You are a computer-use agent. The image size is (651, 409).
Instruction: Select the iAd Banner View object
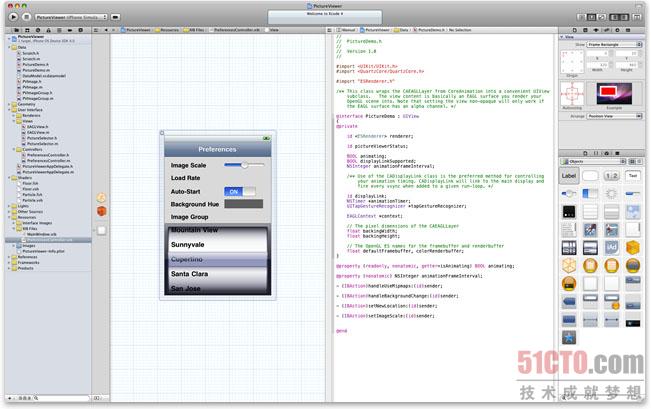[611, 248]
